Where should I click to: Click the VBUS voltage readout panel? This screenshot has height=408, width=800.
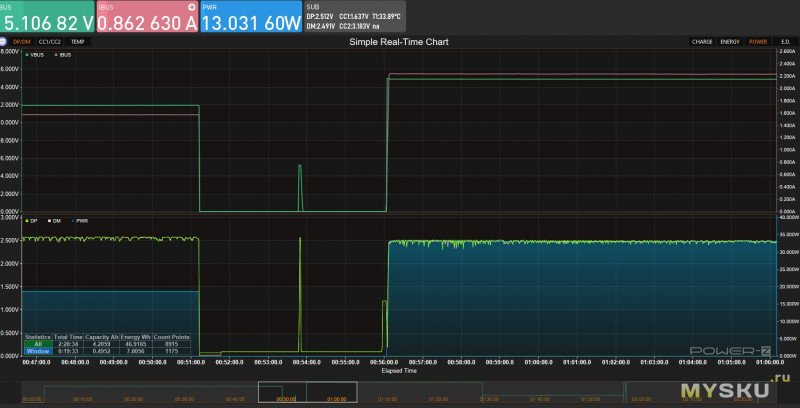coord(46,17)
